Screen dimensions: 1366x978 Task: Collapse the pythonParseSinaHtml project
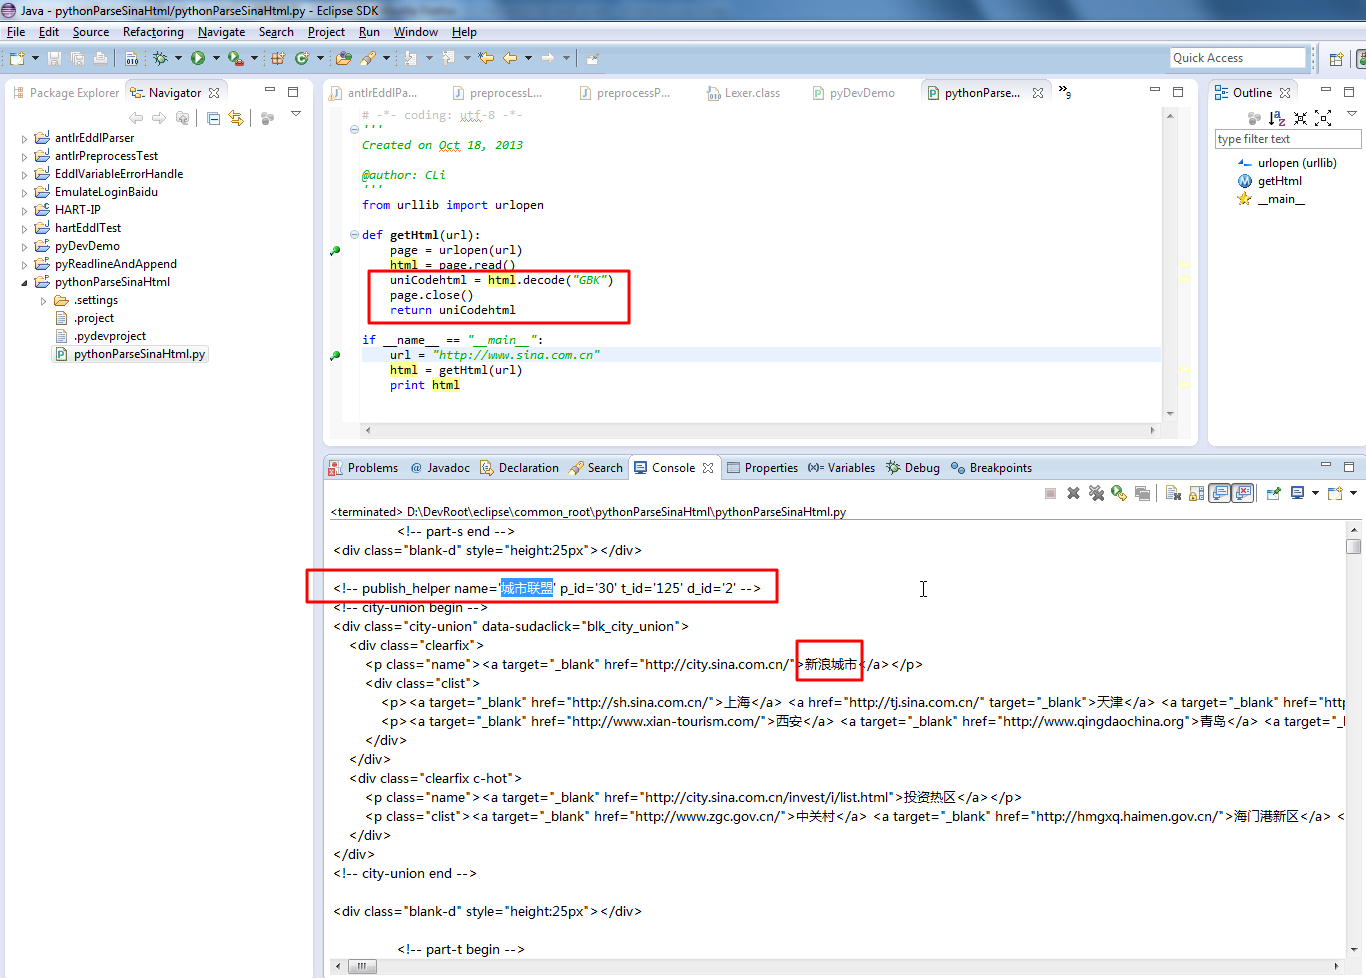coord(25,283)
